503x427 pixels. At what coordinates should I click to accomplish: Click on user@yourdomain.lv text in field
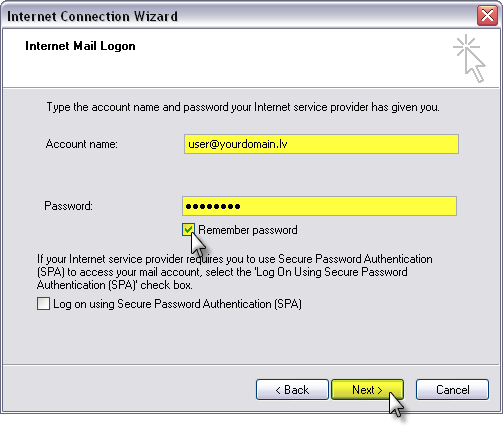[x=238, y=144]
